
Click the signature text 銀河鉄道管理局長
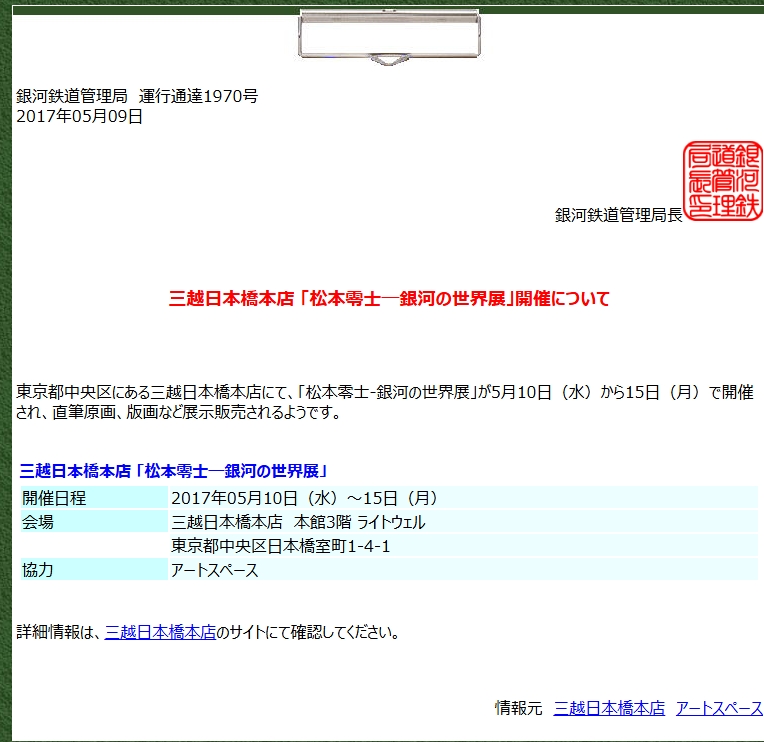click(x=618, y=215)
